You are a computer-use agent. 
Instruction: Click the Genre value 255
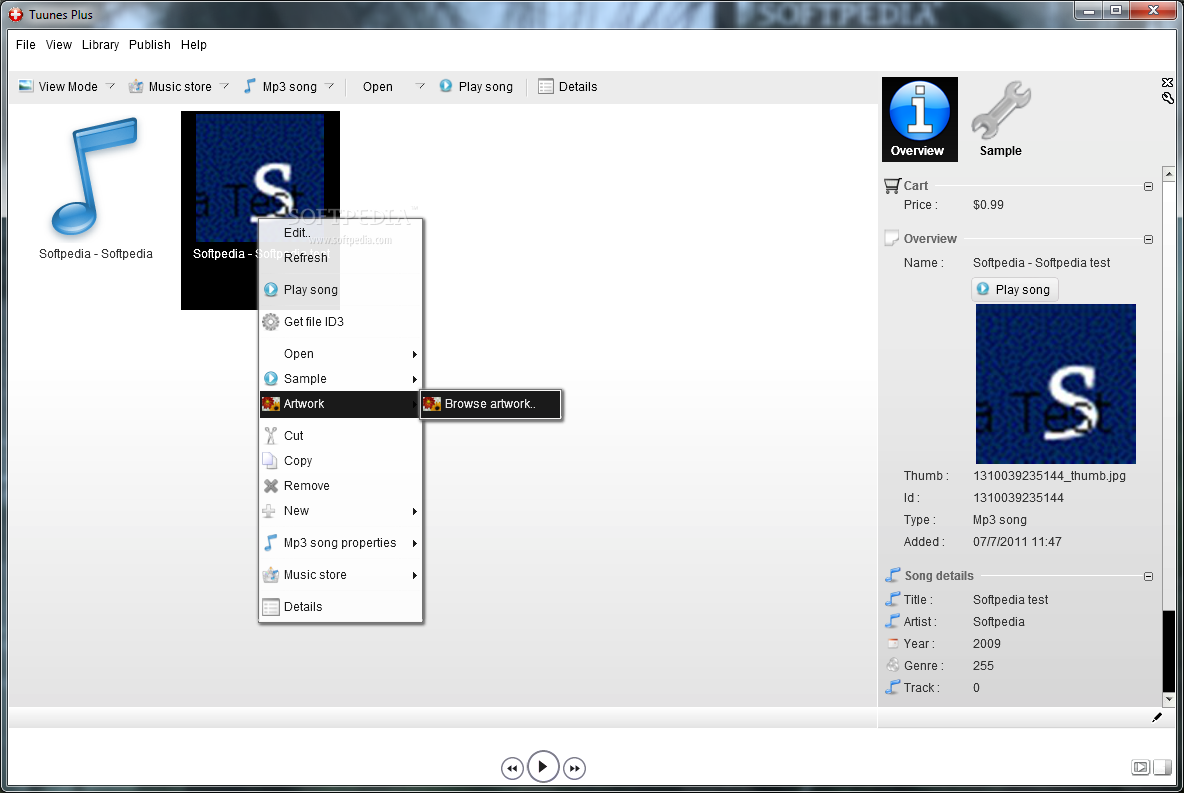983,665
